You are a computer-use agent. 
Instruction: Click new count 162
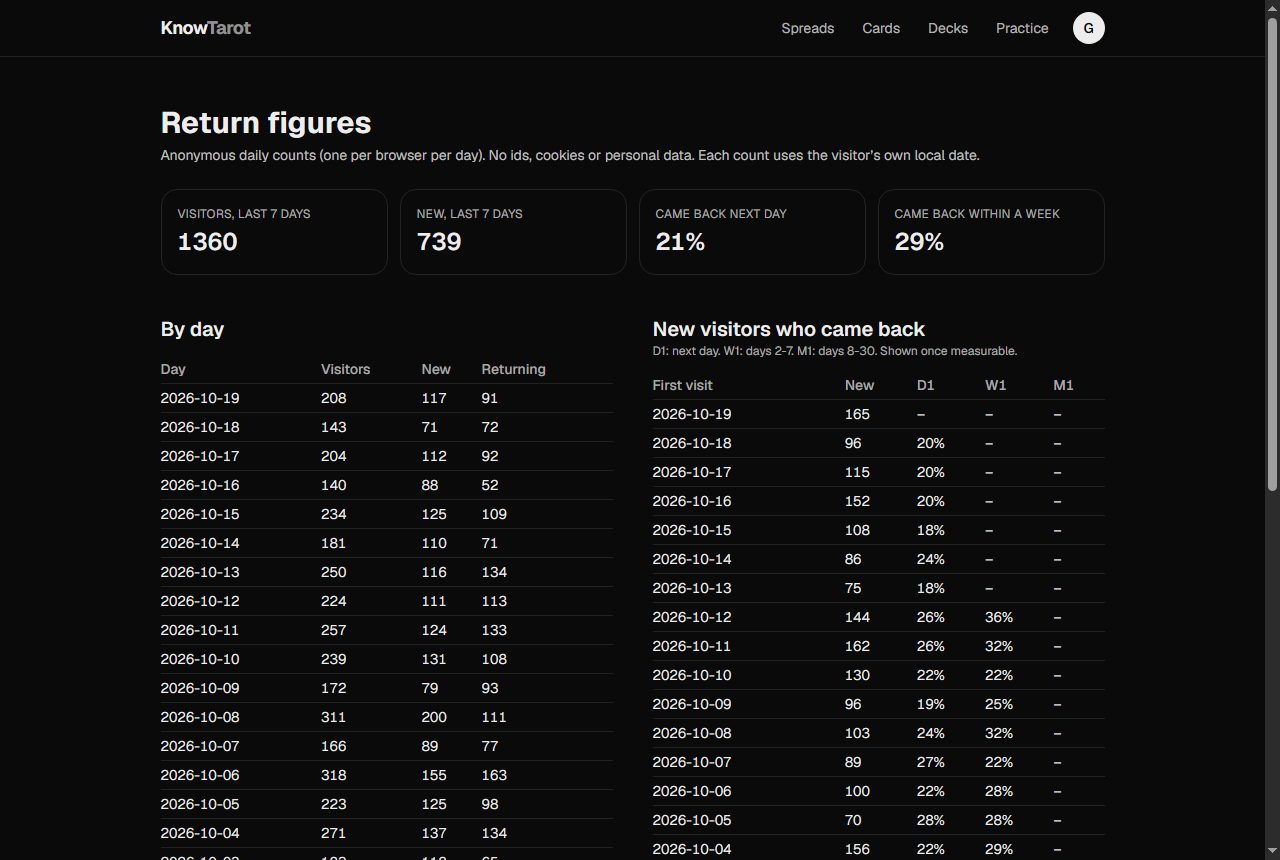[x=857, y=646]
